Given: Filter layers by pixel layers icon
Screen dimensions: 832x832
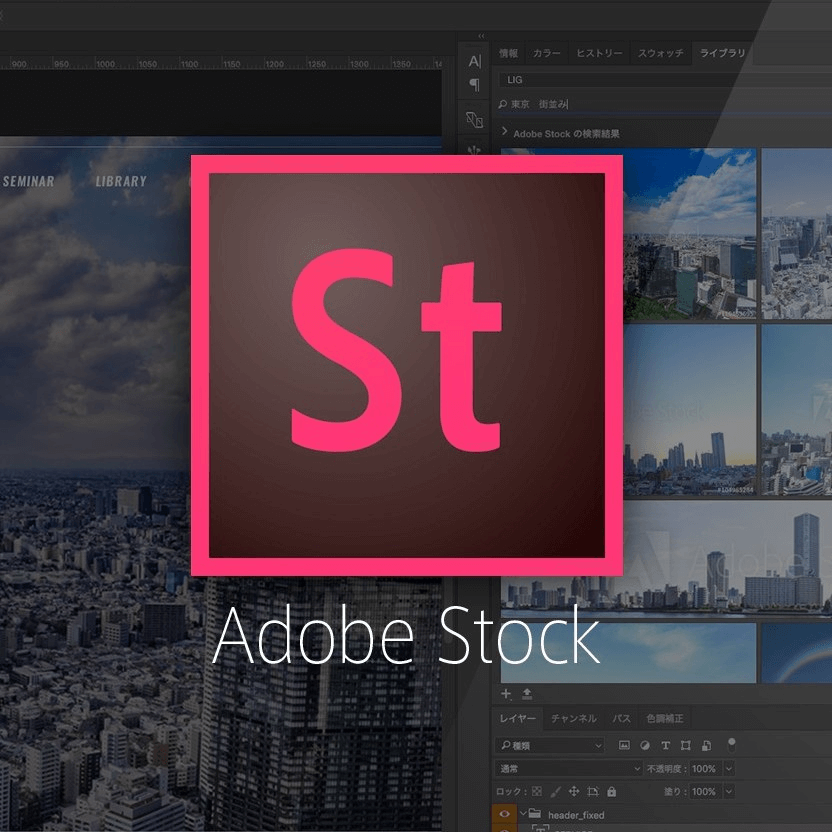Looking at the screenshot, I should pyautogui.click(x=625, y=746).
